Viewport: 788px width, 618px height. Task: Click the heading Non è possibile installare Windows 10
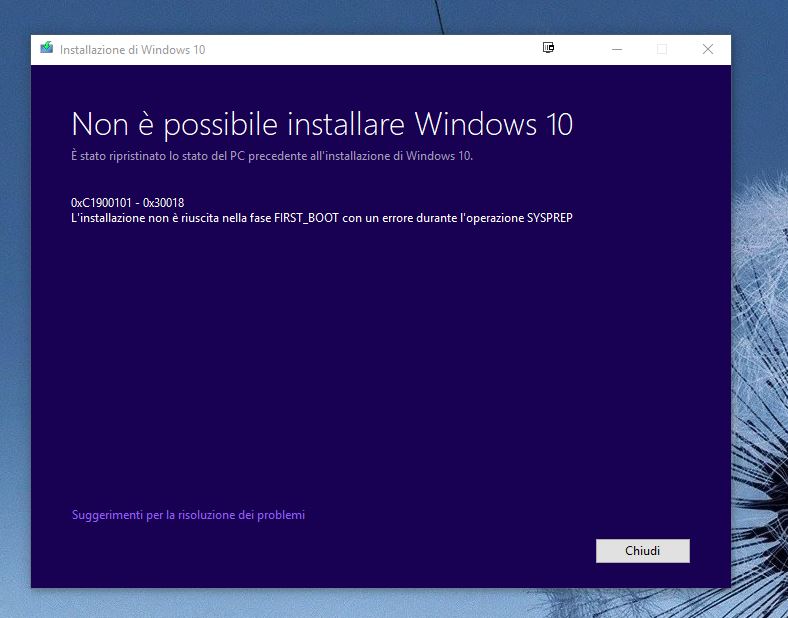coord(322,124)
